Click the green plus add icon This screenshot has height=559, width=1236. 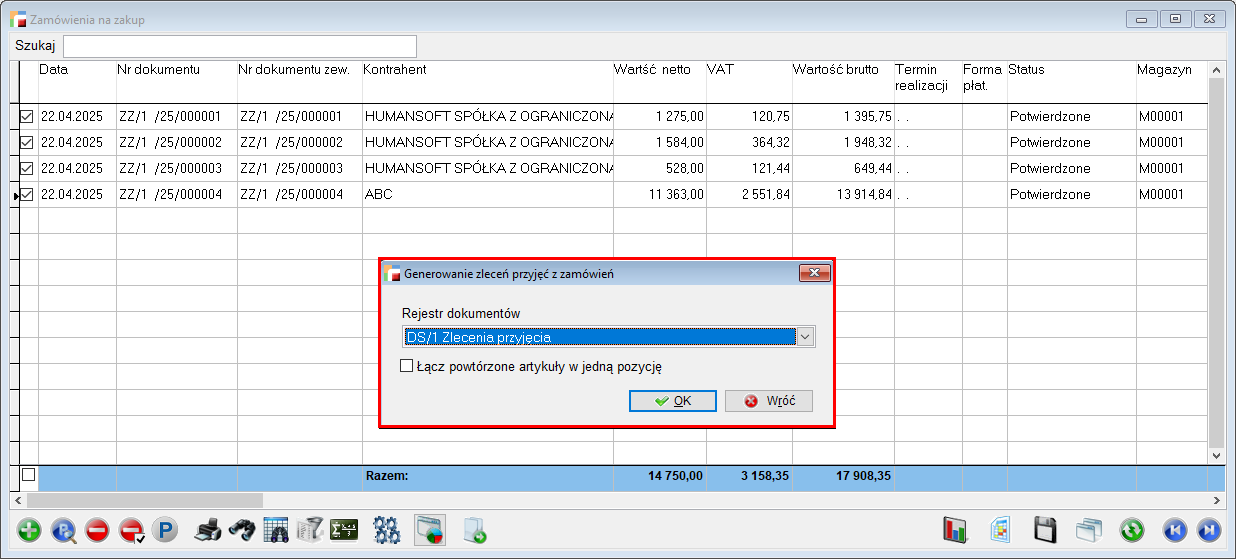(30, 530)
